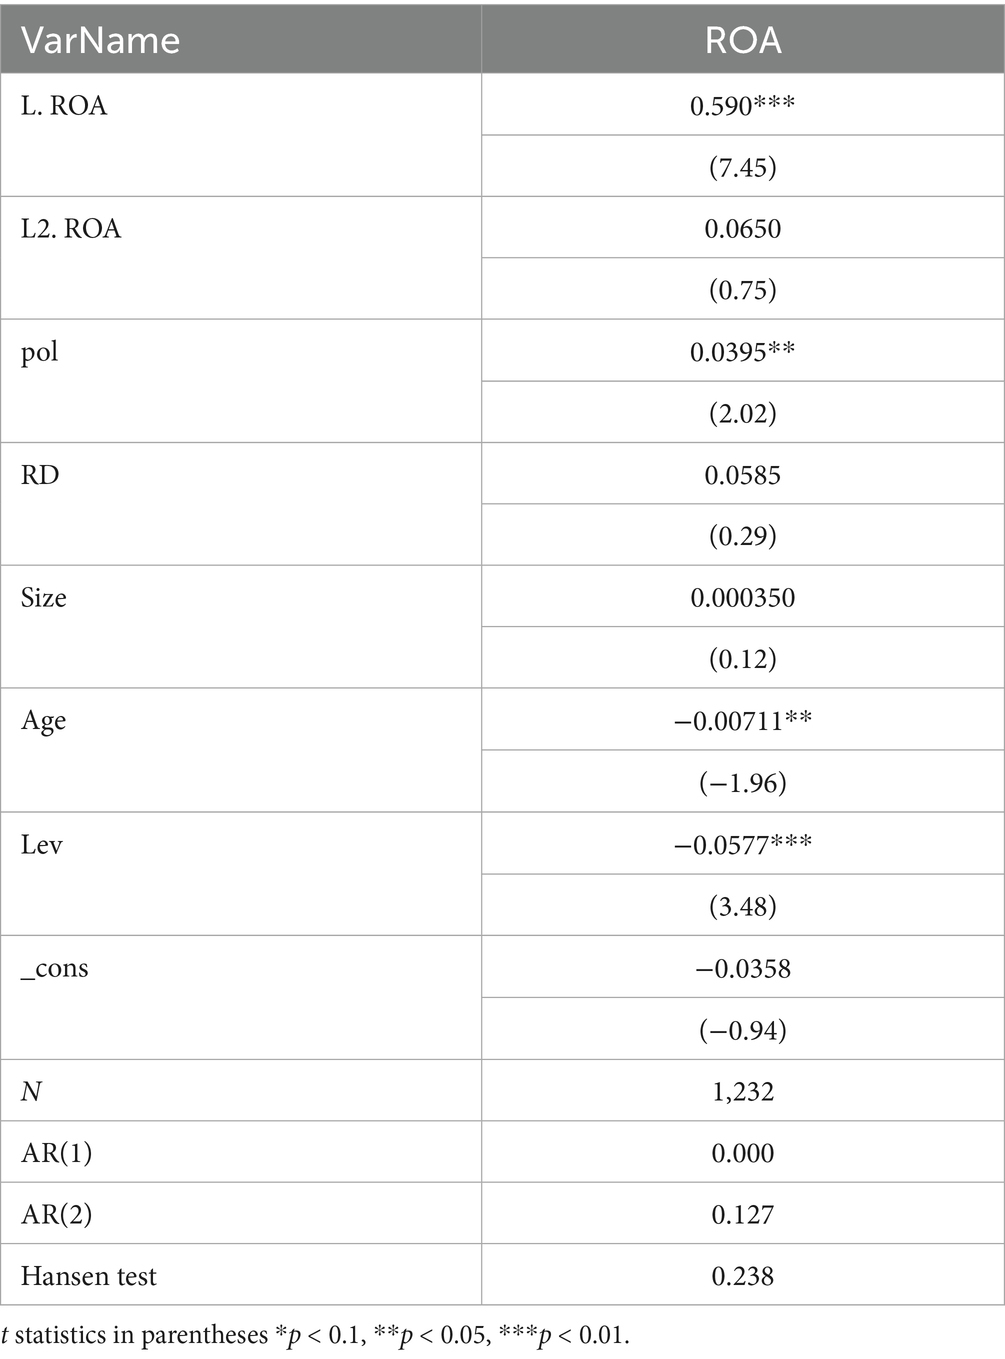Select the AR(1) row label

[x=57, y=1153]
